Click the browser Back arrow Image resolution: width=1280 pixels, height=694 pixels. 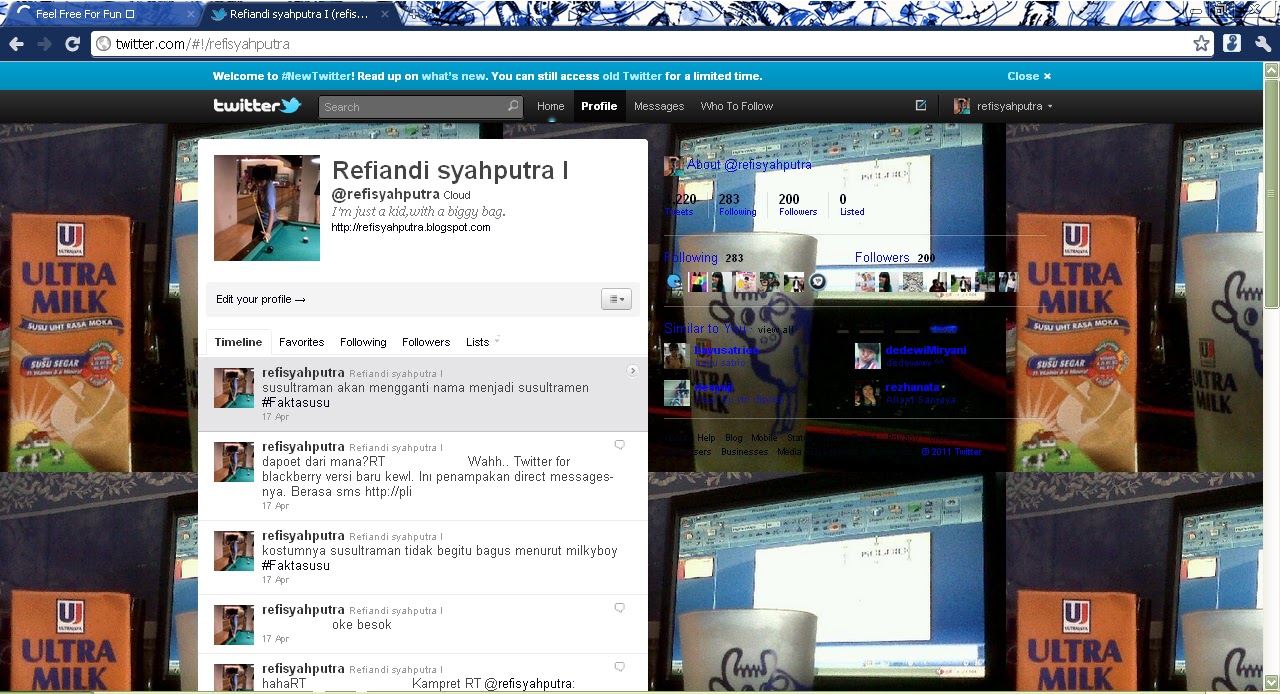[x=16, y=44]
